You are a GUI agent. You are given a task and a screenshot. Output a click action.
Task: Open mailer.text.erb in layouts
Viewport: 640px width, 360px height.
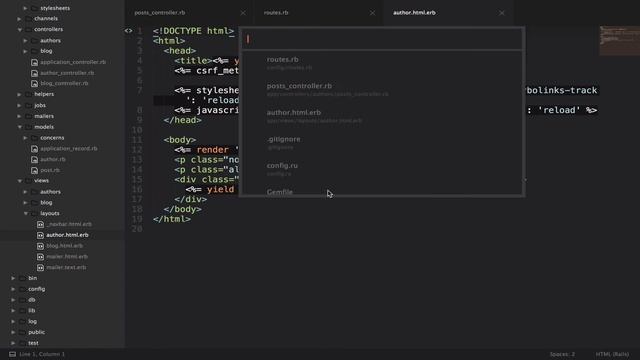coord(66,267)
